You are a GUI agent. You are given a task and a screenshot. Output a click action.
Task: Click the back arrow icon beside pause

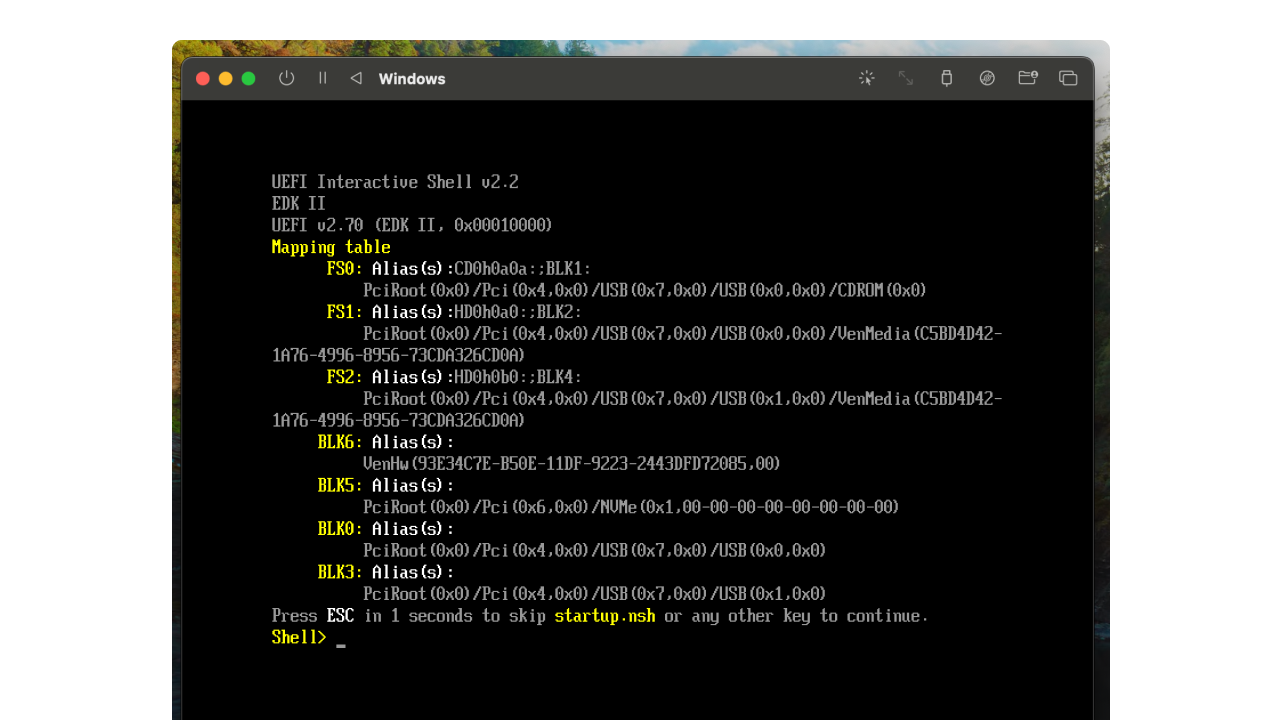(x=355, y=78)
